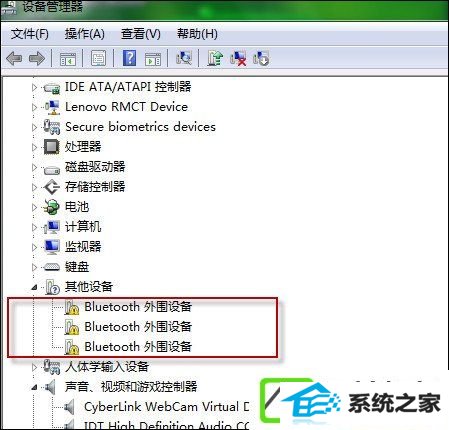Click the Properties toolbar icon
This screenshot has width=449, height=430.
pyautogui.click(x=98, y=58)
